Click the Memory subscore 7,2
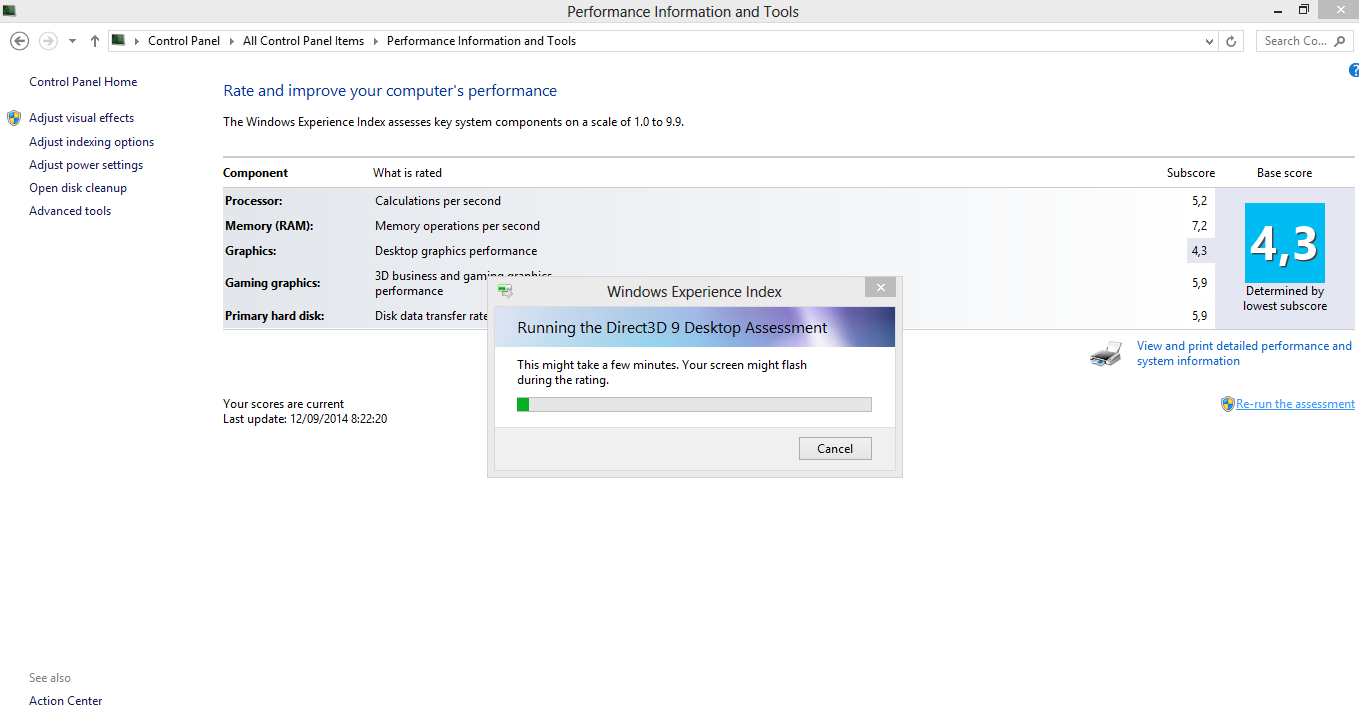Screen dimensions: 1359x724 pos(1199,226)
